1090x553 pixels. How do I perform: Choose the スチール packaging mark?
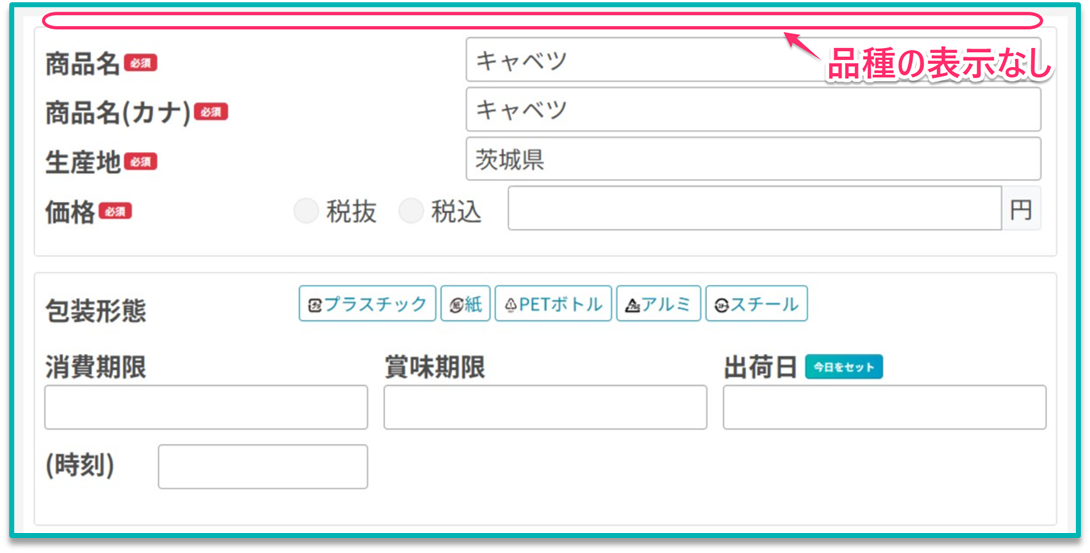[756, 304]
